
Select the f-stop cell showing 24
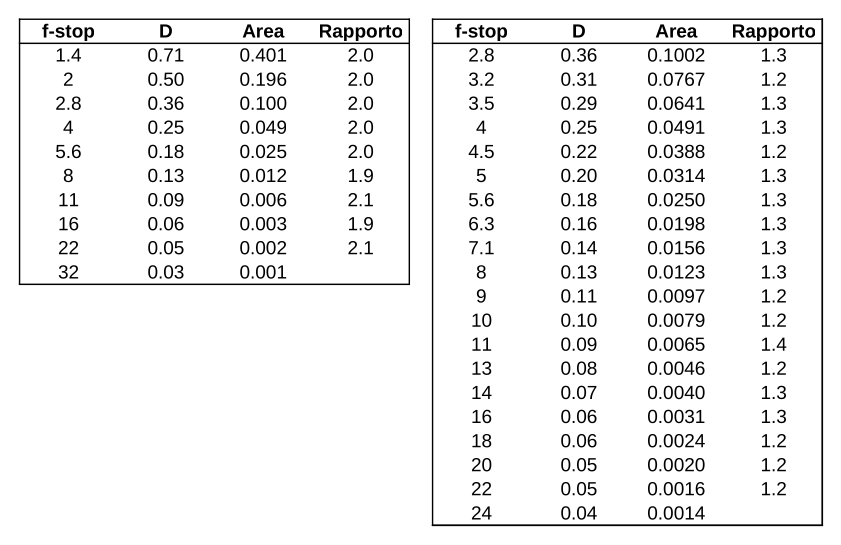tap(481, 513)
